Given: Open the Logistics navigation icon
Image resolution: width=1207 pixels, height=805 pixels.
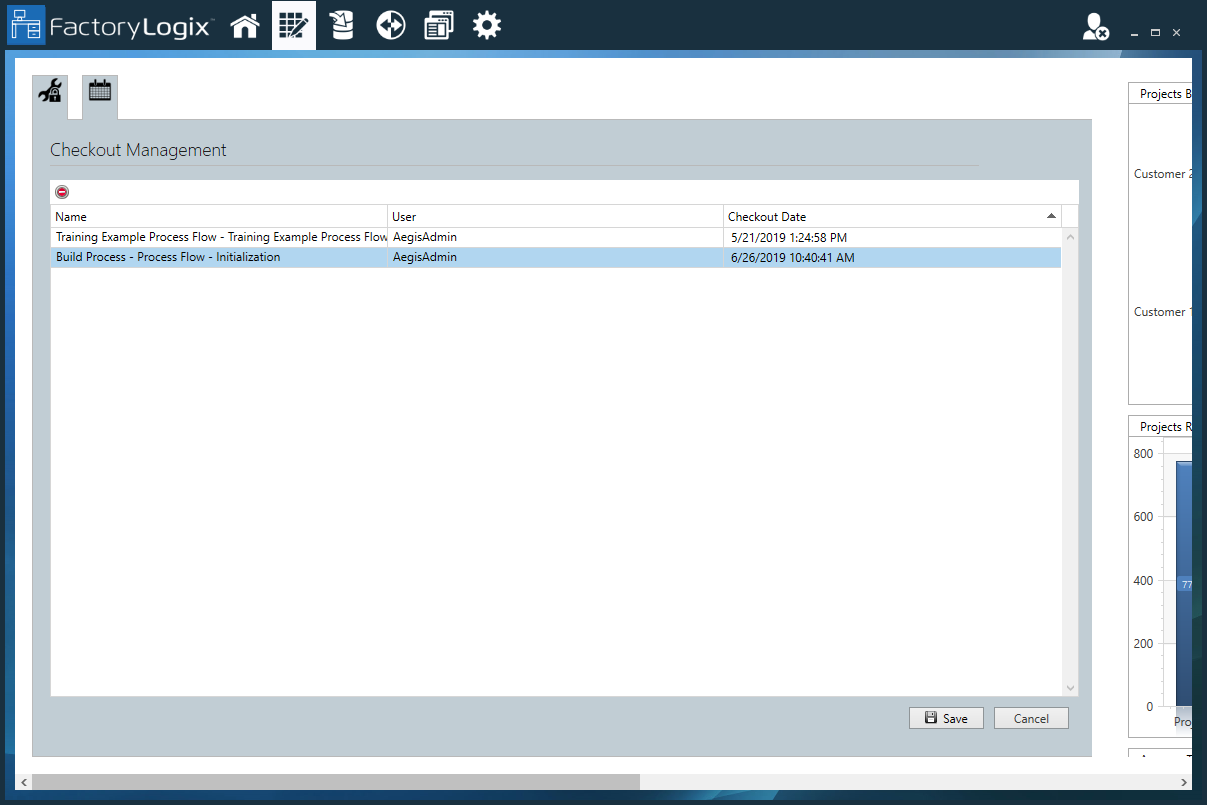Looking at the screenshot, I should click(390, 25).
